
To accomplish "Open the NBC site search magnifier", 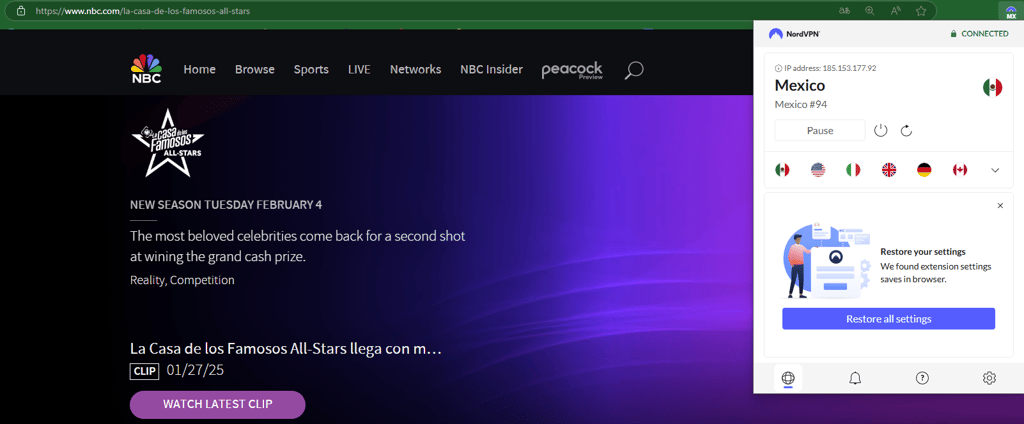I will (633, 70).
